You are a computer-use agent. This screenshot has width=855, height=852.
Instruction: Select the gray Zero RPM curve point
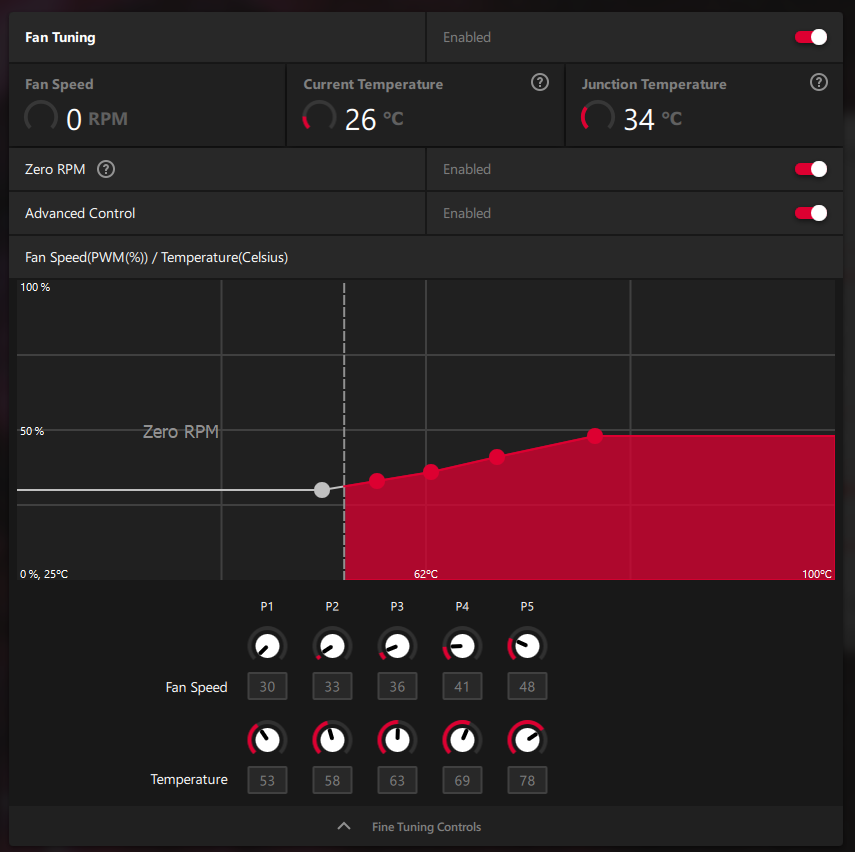pyautogui.click(x=322, y=490)
